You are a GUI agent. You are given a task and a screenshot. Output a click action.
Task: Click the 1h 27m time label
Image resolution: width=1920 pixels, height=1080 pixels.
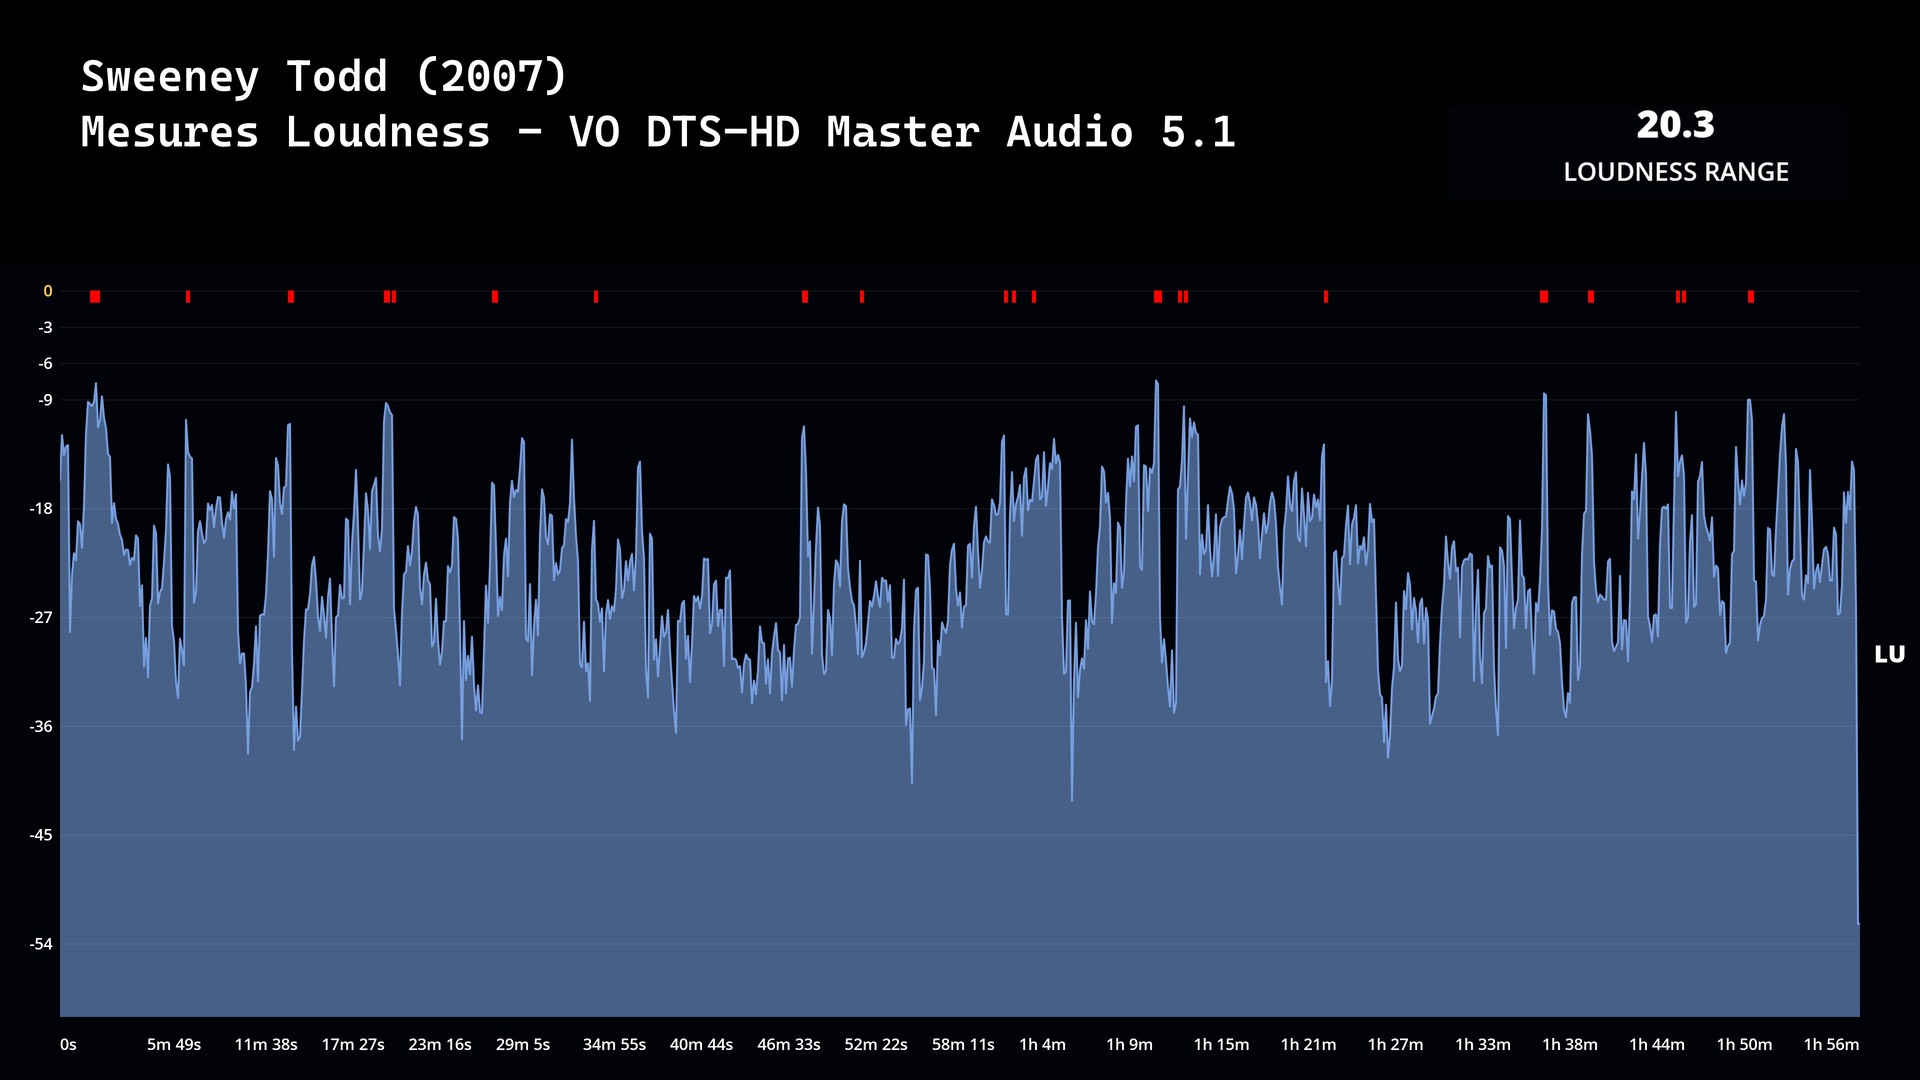pos(1395,1044)
